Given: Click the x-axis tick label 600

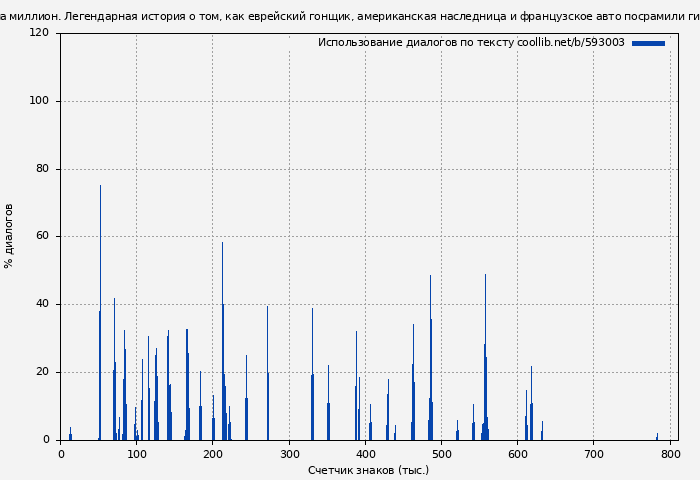Looking at the screenshot, I should coord(518,454).
